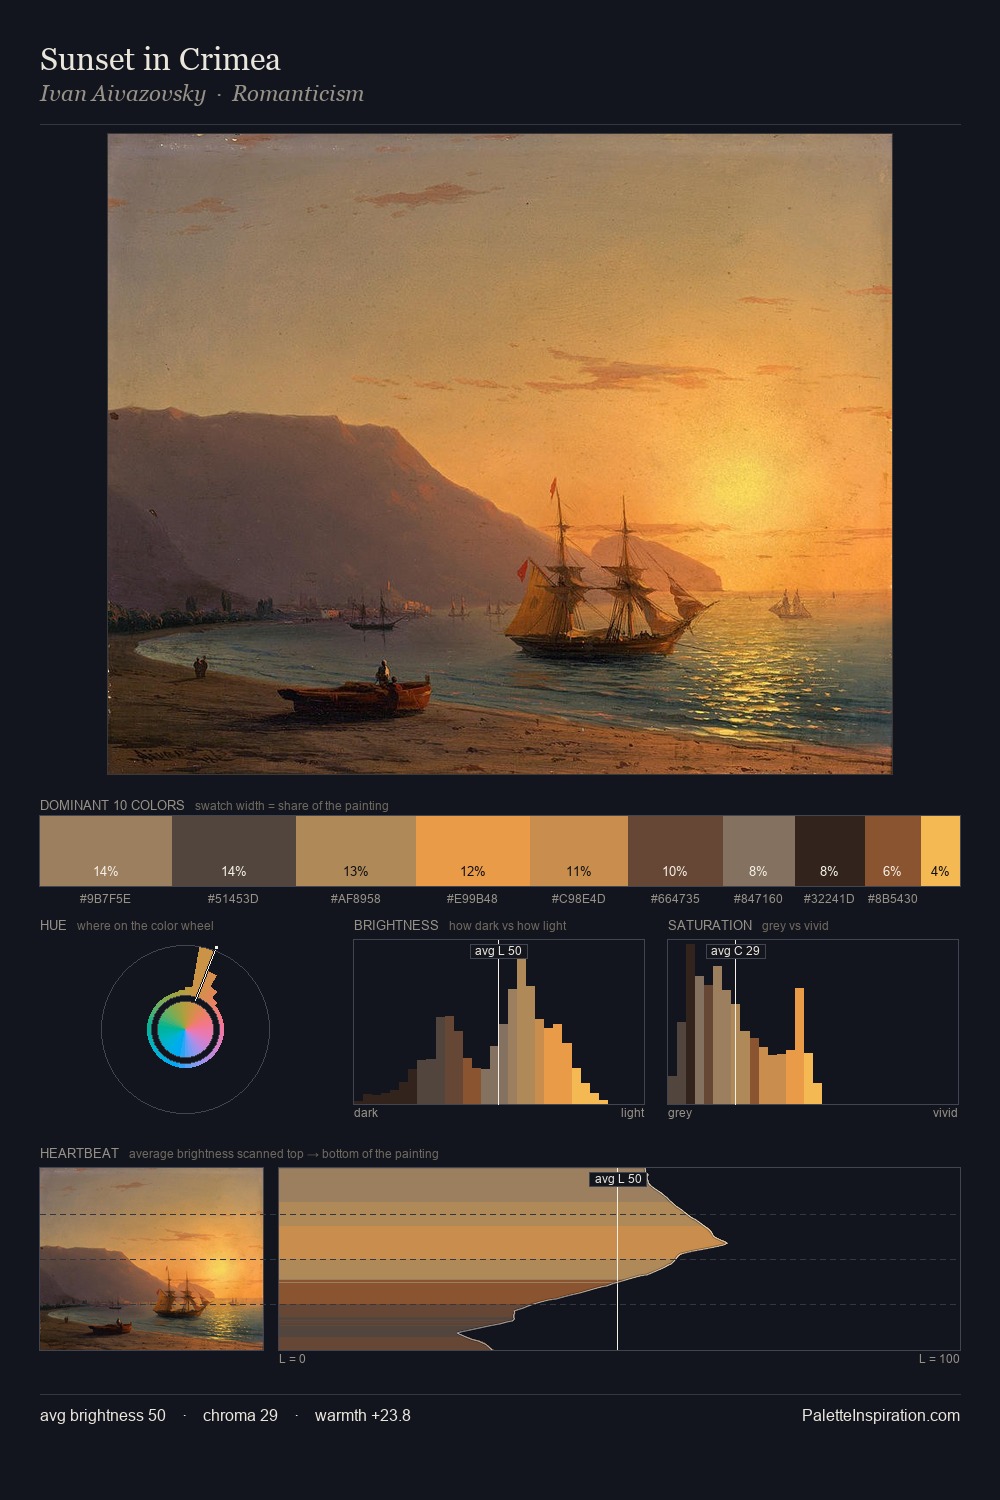Click the avg brightness 50 footer stat
Viewport: 1000px width, 1500px height.
[x=103, y=1415]
